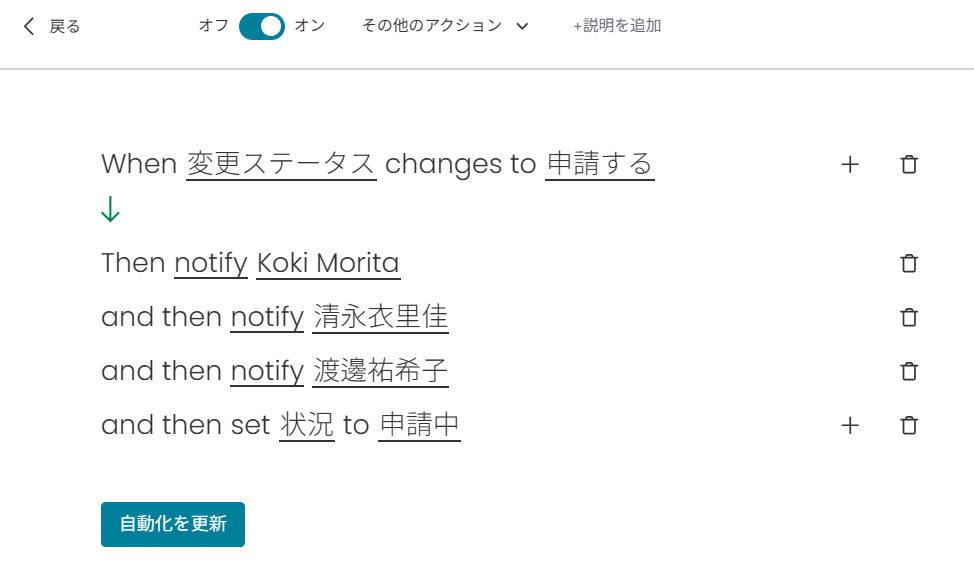Edit the 渡邊祐希子 notify recipient

coord(380,371)
